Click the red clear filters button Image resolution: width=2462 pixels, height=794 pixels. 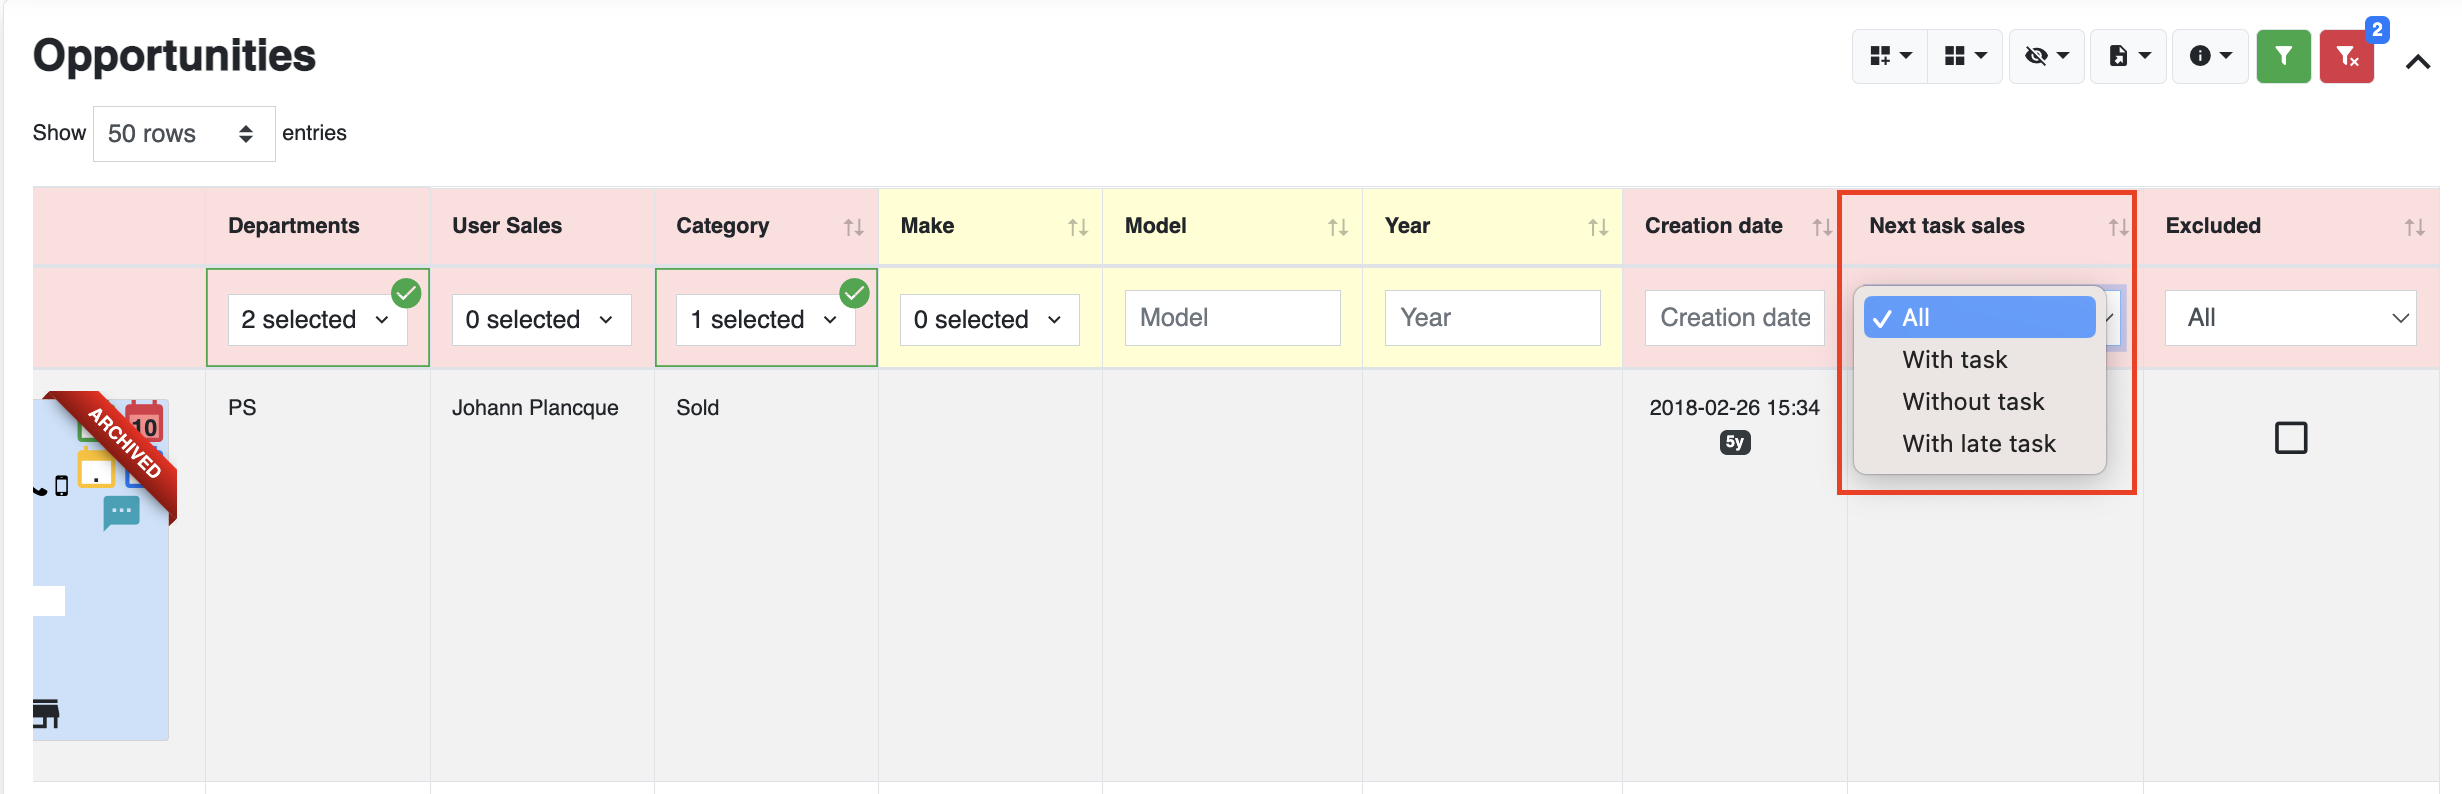(x=2346, y=56)
